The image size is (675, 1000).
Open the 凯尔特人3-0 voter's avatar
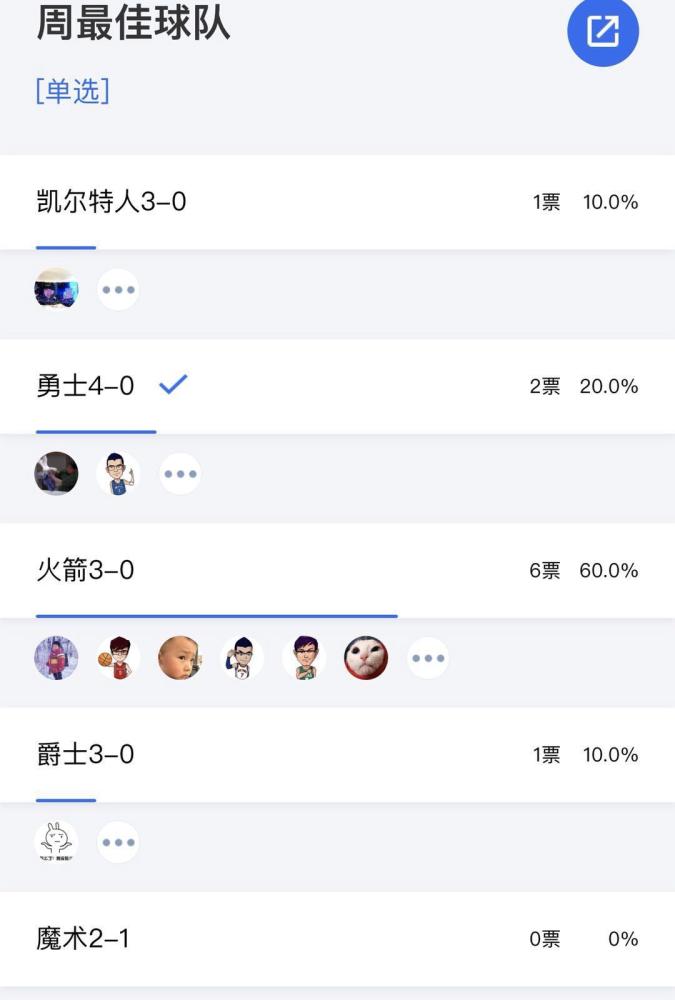56,290
